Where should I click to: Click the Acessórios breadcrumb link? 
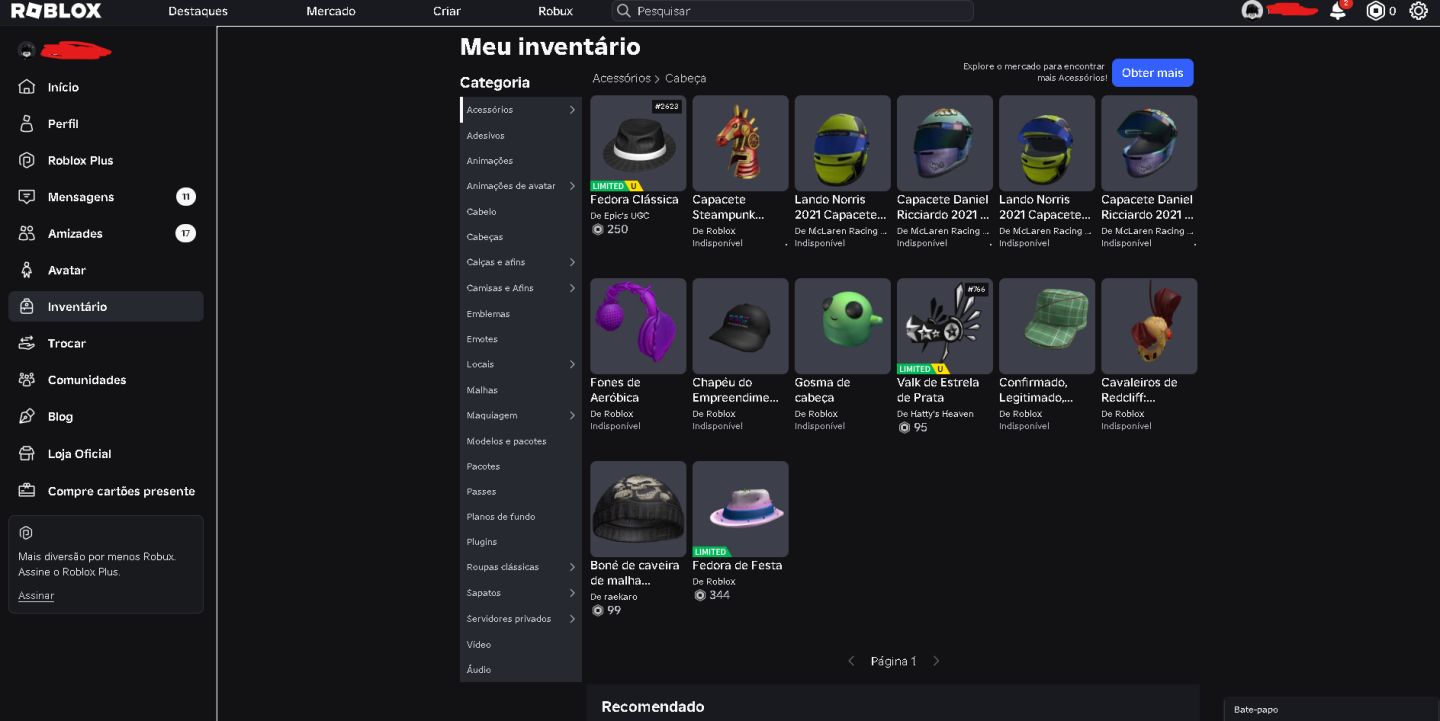pos(621,78)
